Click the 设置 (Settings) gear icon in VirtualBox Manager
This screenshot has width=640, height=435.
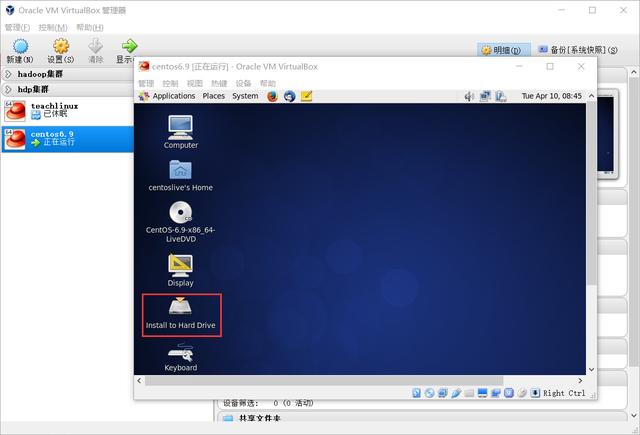(61, 51)
